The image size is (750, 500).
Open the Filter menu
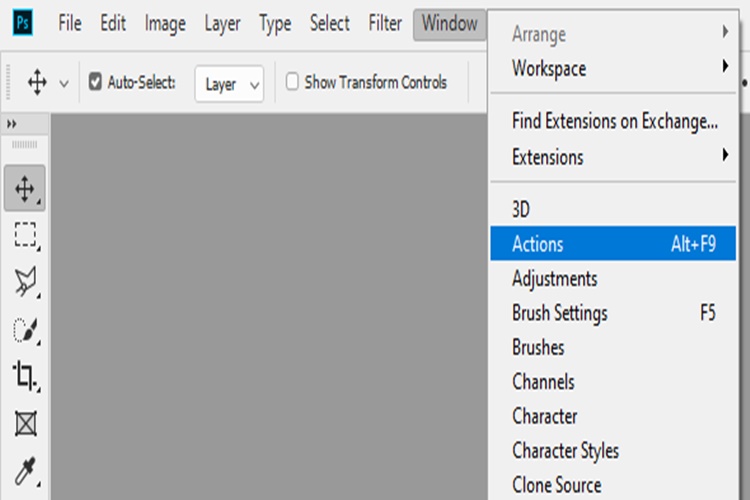pos(385,23)
